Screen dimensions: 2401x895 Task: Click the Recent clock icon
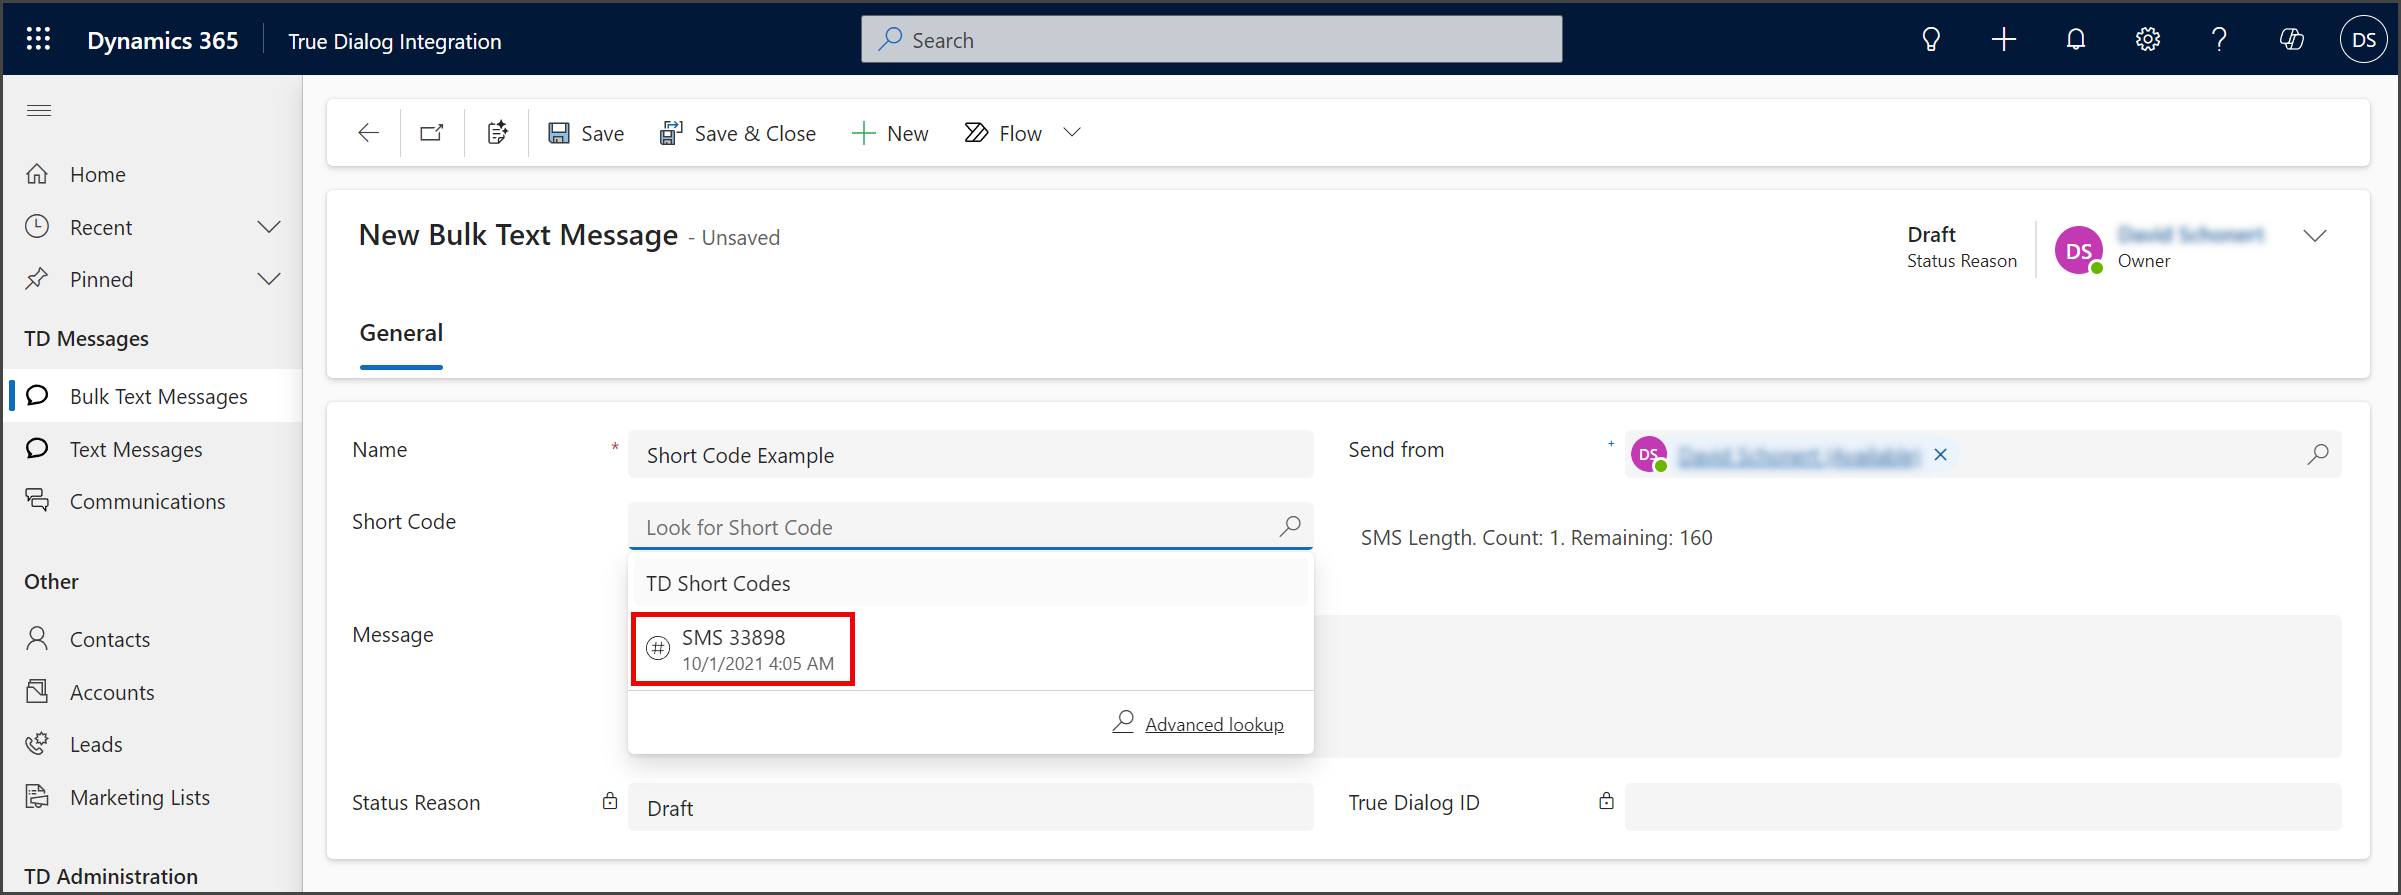click(x=37, y=226)
